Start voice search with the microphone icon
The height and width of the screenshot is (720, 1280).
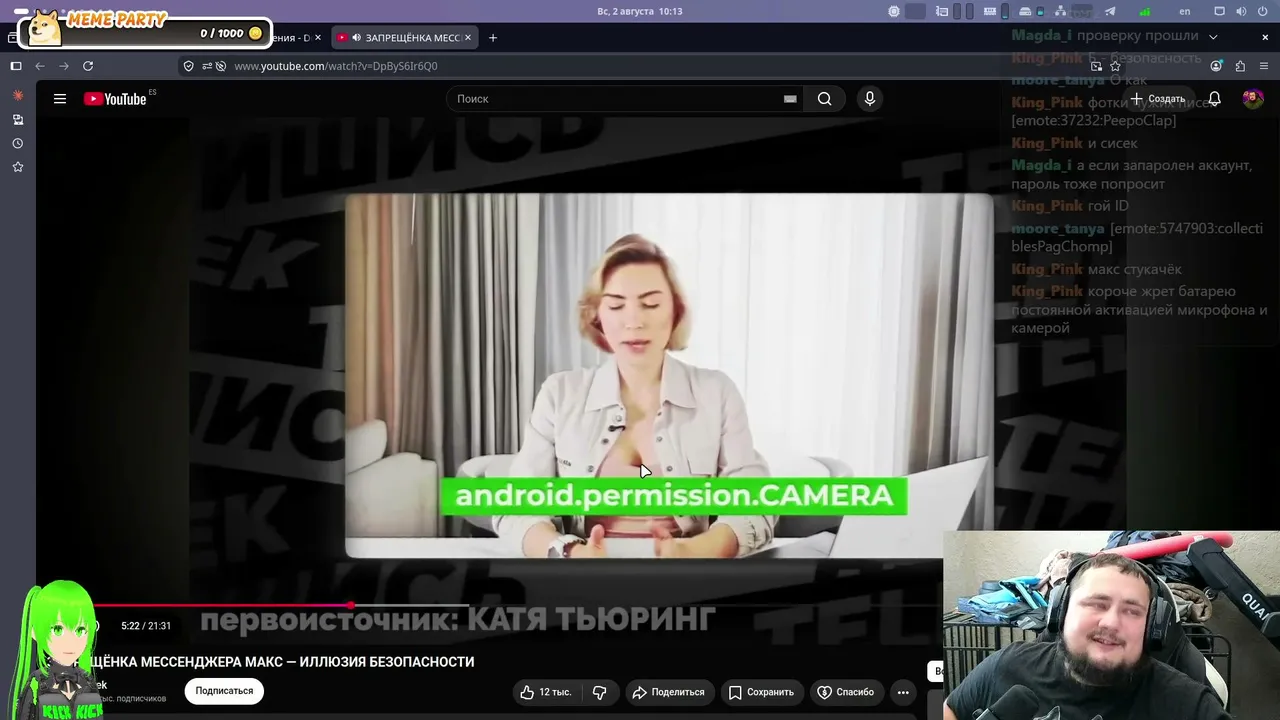click(869, 99)
